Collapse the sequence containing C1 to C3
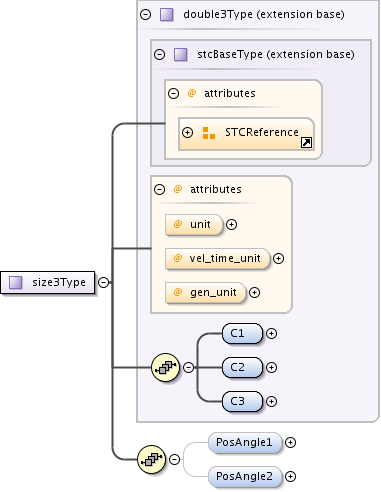381x492 pixels. [x=189, y=367]
